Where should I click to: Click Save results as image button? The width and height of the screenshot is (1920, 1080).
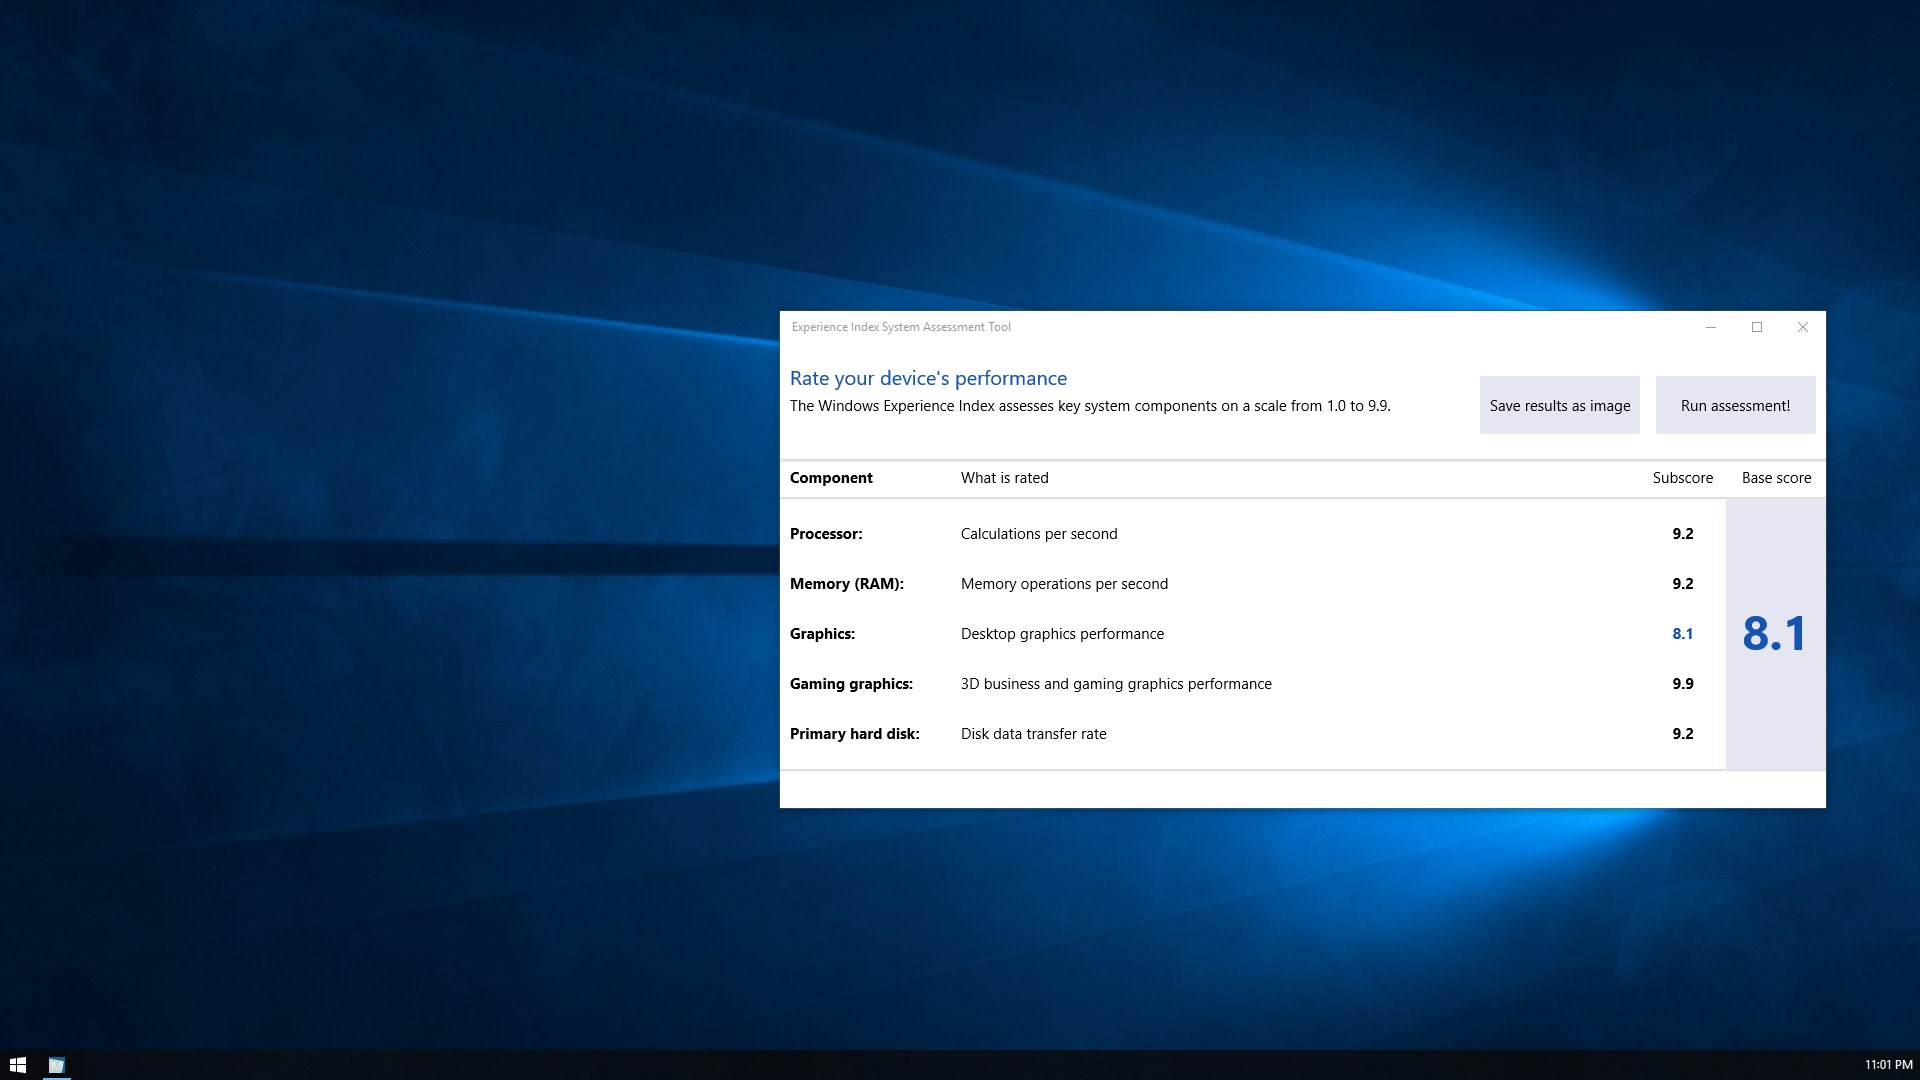[1560, 405]
